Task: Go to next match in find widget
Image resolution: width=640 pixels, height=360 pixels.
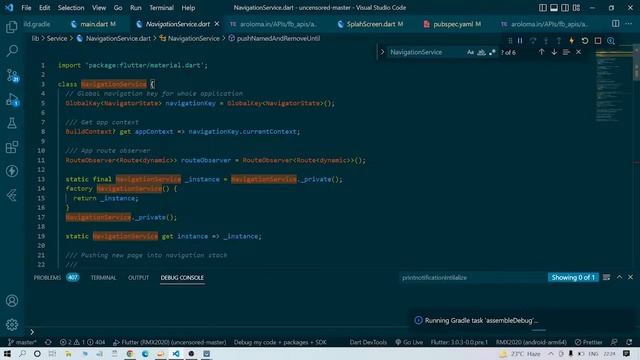Action: click(554, 52)
